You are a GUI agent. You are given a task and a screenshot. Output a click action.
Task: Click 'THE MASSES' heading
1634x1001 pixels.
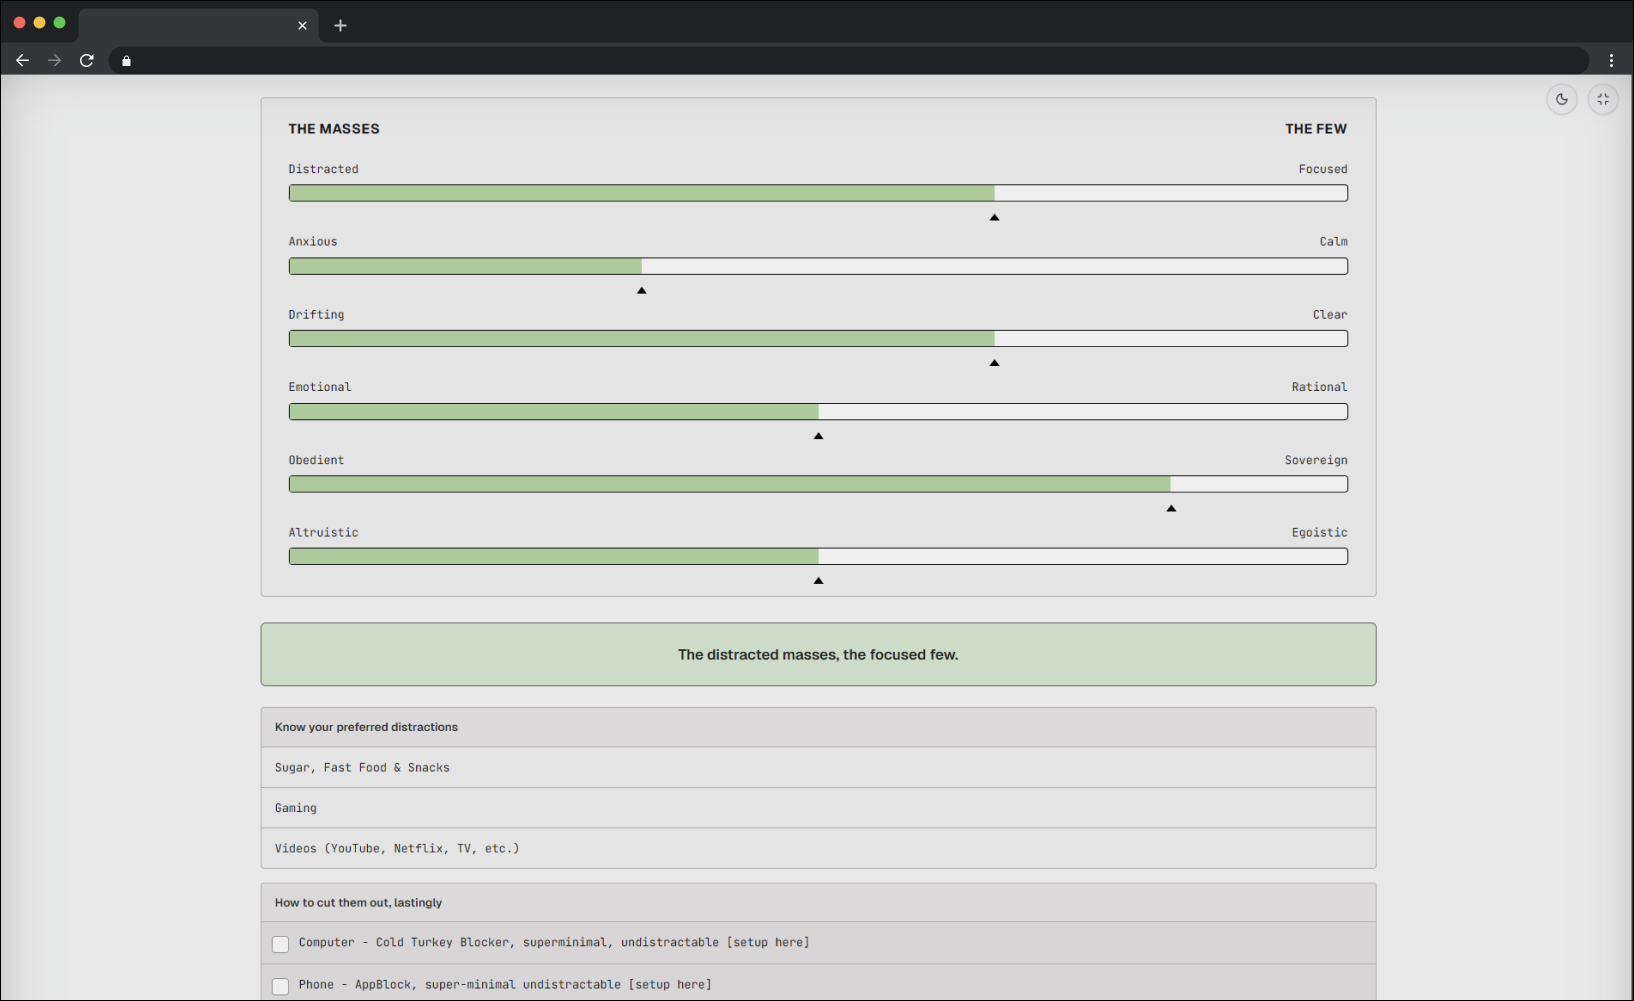pyautogui.click(x=334, y=129)
